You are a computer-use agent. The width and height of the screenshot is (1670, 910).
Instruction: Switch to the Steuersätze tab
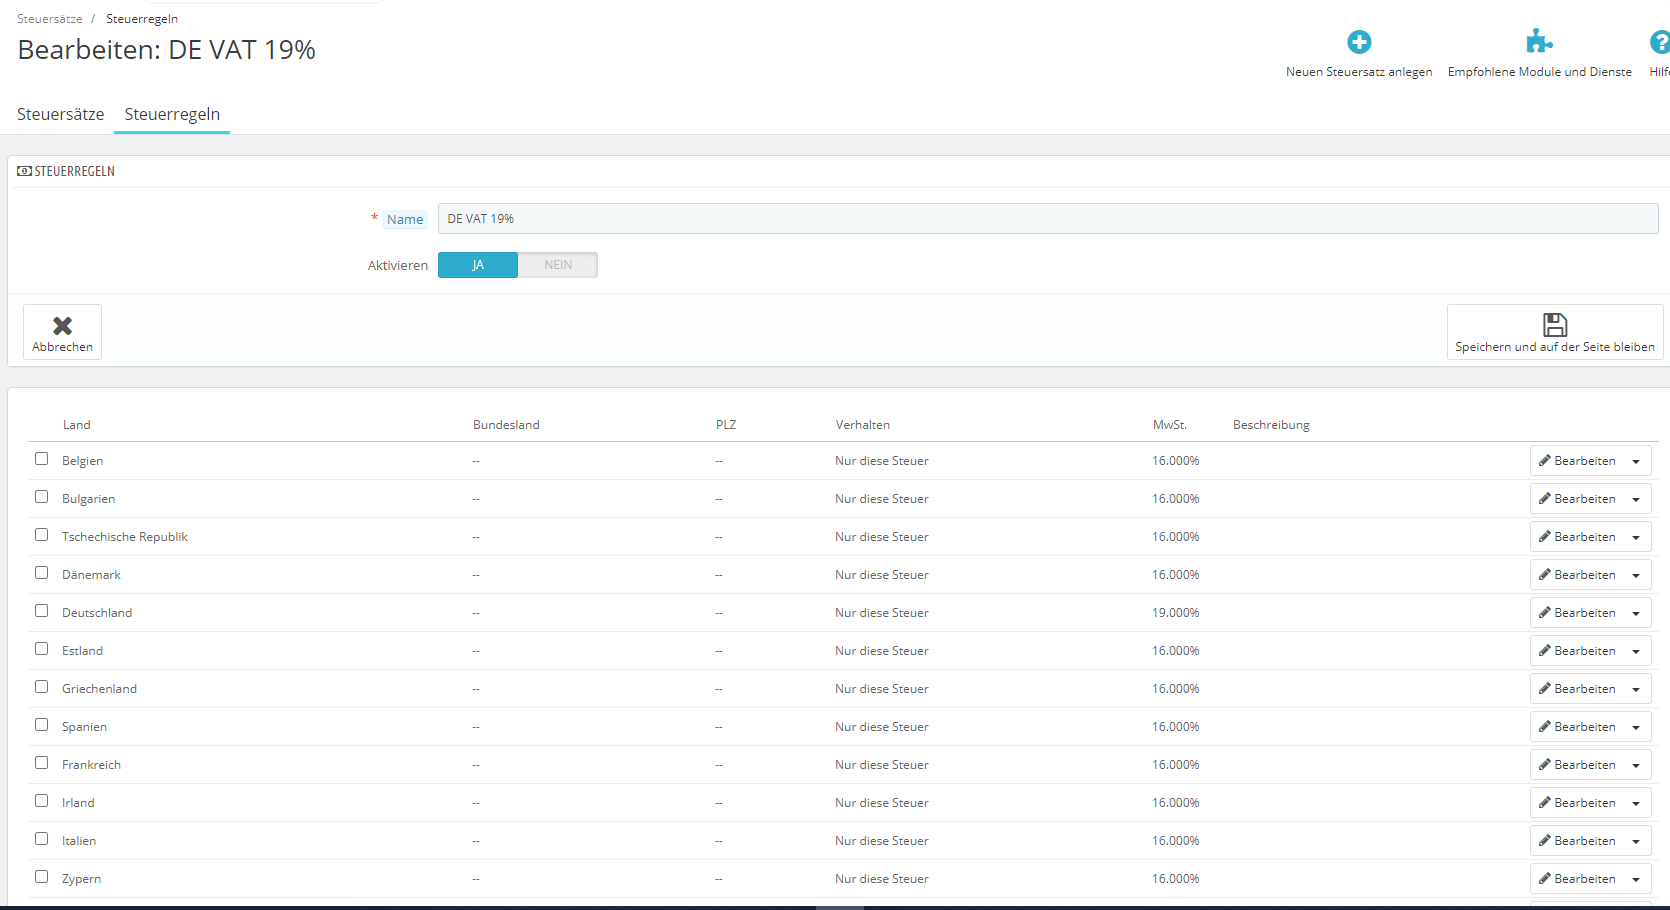click(x=61, y=114)
